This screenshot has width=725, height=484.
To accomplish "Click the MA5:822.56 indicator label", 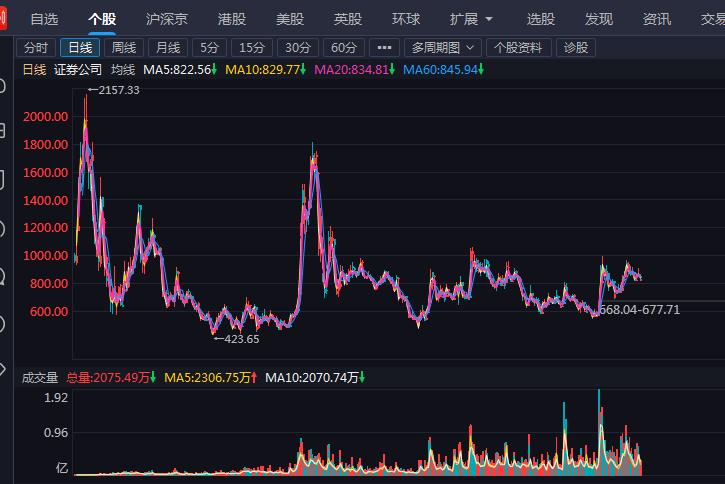I will click(x=180, y=70).
